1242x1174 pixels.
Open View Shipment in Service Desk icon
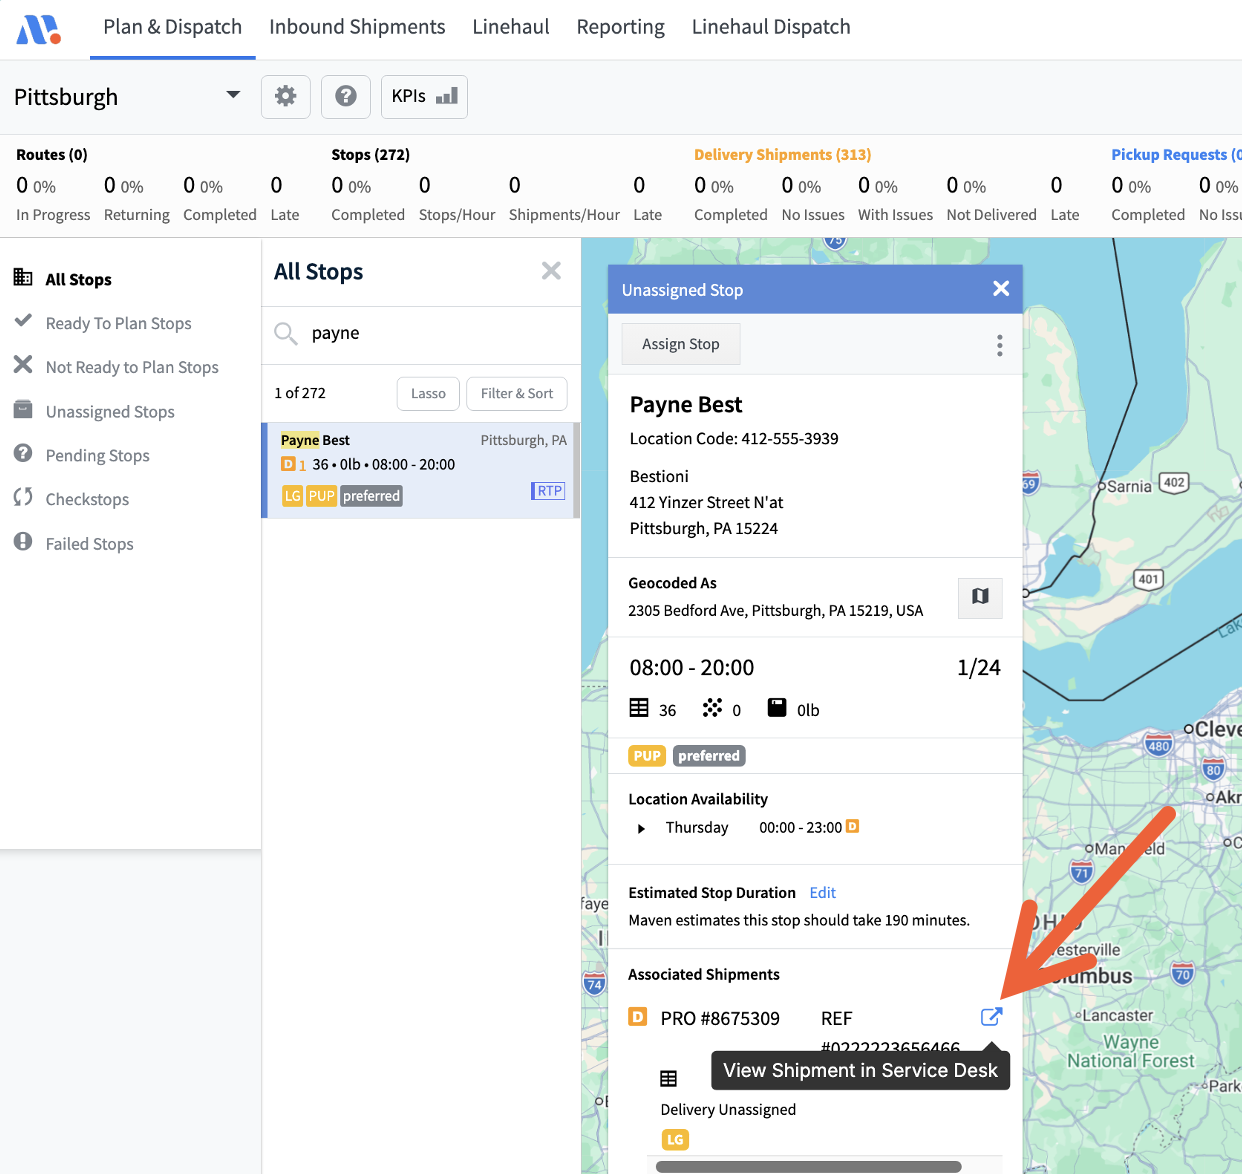point(991,1017)
